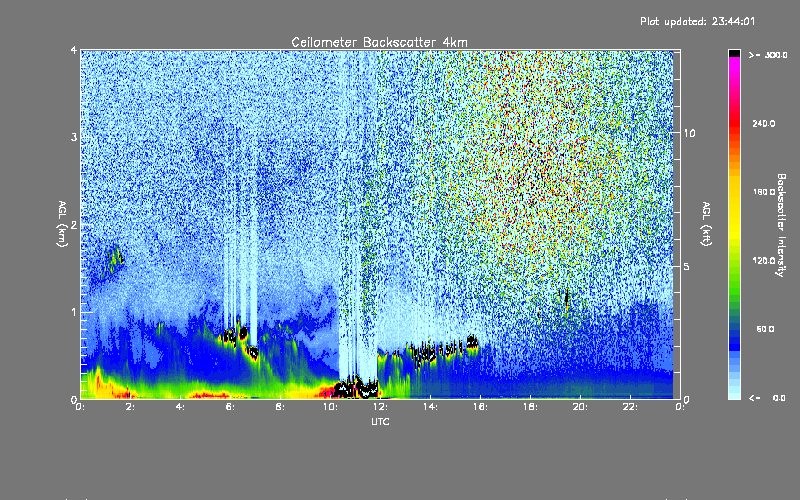Click the '6:' UTC time tick

pyautogui.click(x=230, y=407)
